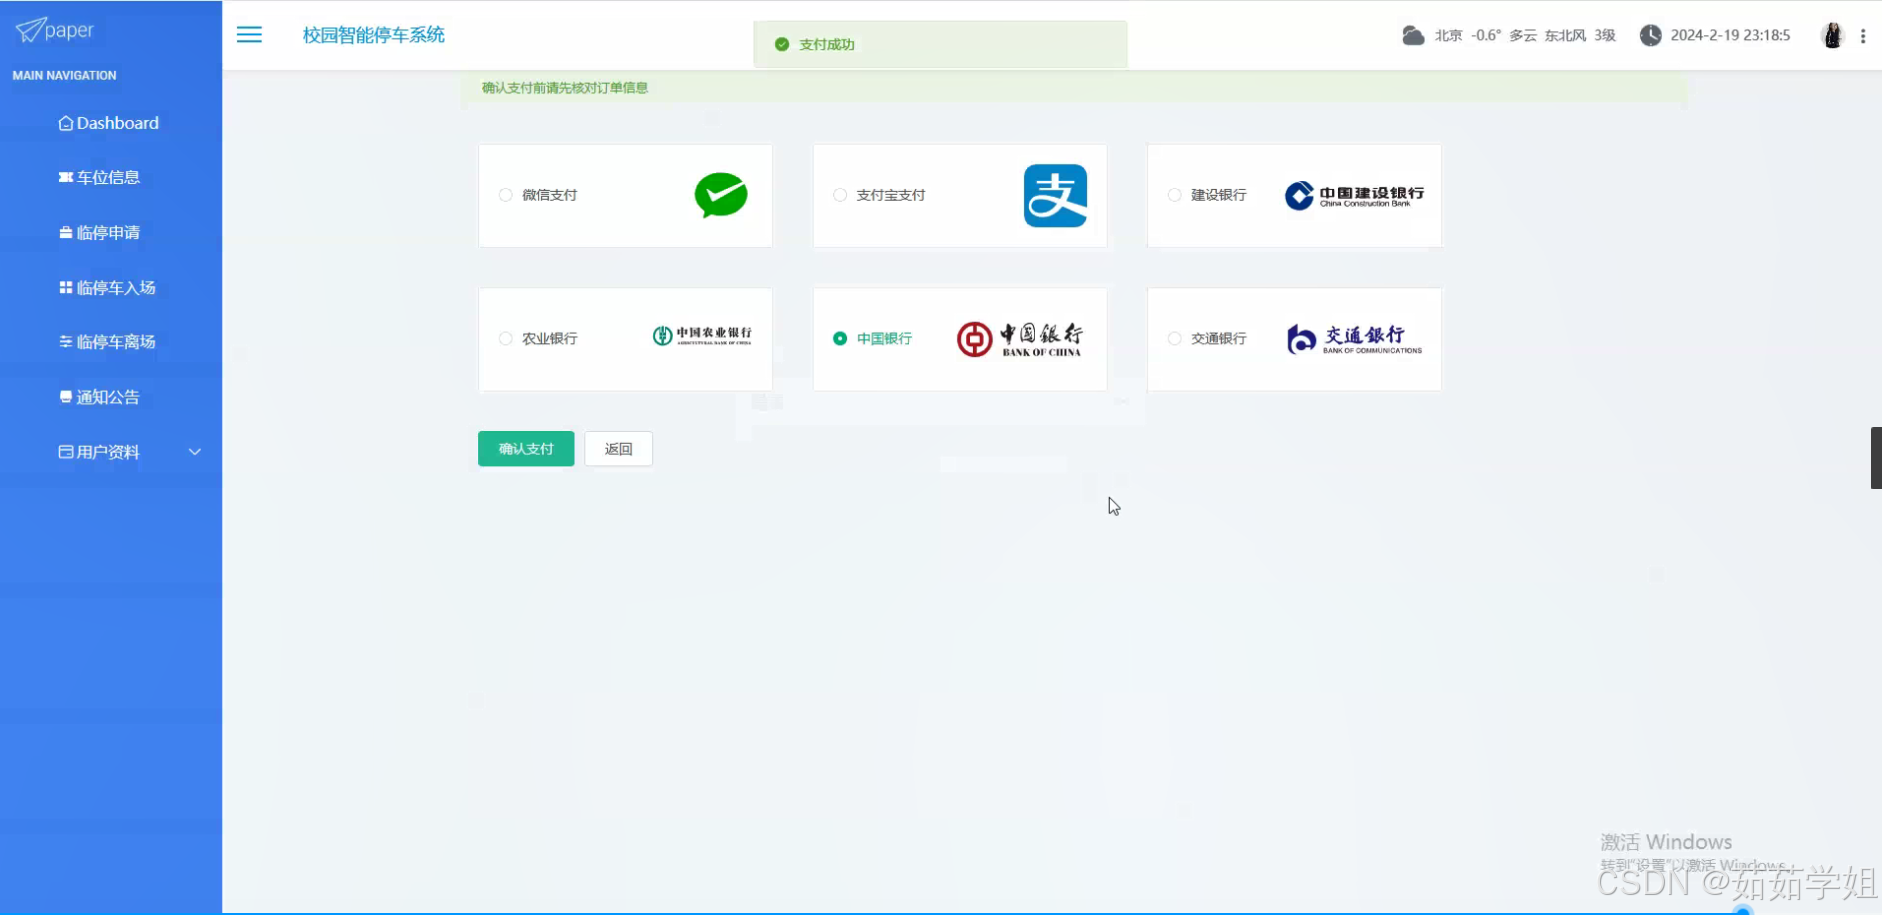Viewport: 1882px width, 915px height.
Task: Click the Alipay logo
Action: [1055, 196]
